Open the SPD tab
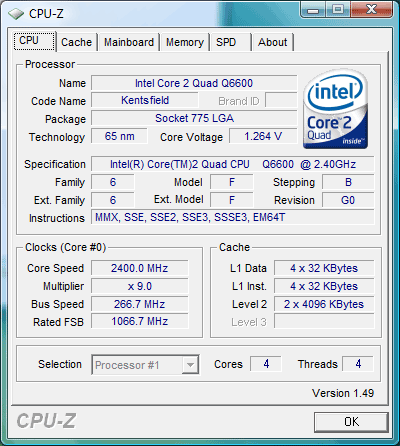 (230, 42)
